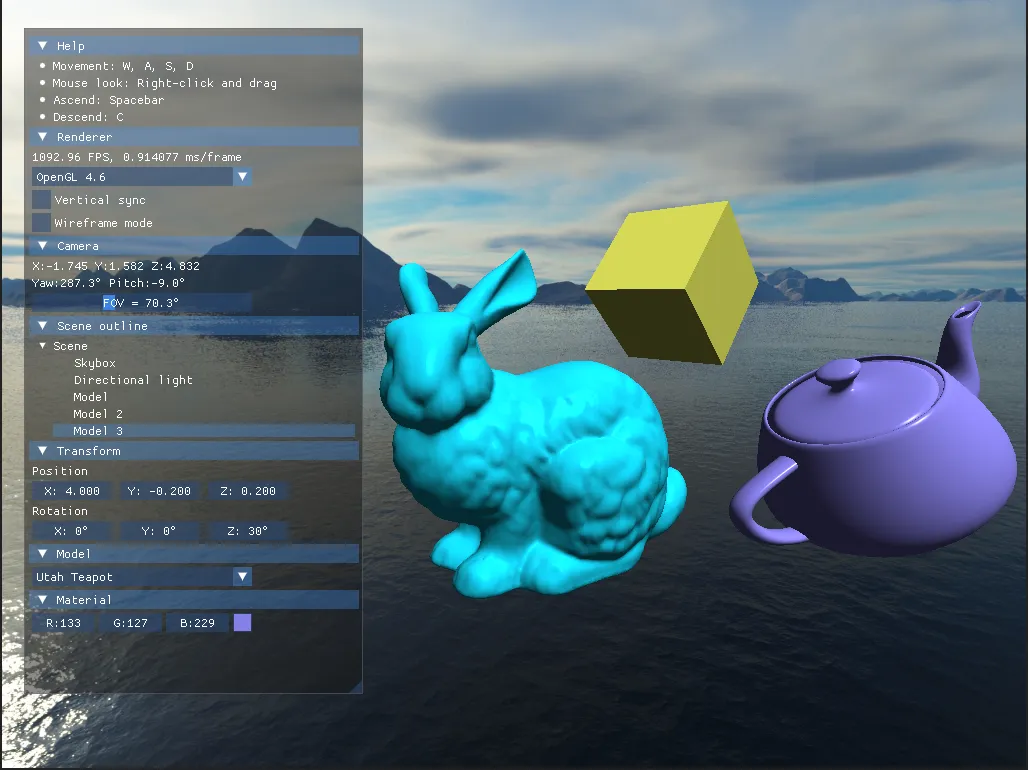Screen dimensions: 1028x770
Task: Collapse the Scene tree node
Action: coord(41,345)
